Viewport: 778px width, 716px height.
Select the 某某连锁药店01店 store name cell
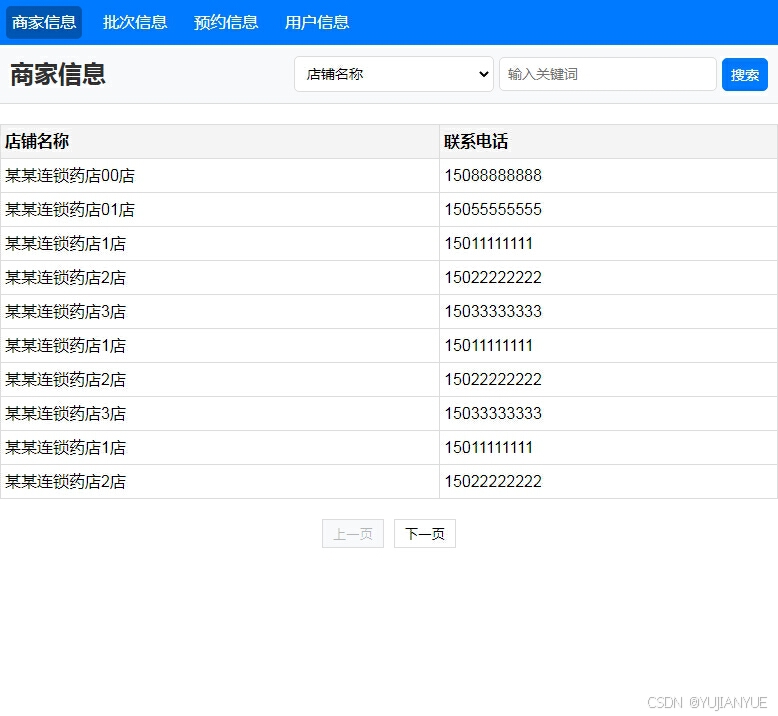tap(220, 209)
